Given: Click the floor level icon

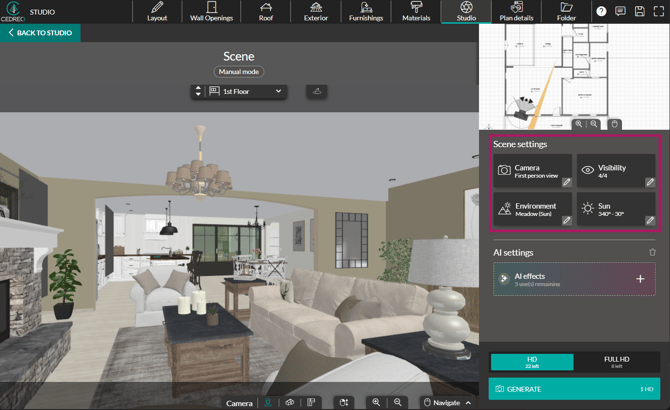Looking at the screenshot, I should pyautogui.click(x=214, y=91).
